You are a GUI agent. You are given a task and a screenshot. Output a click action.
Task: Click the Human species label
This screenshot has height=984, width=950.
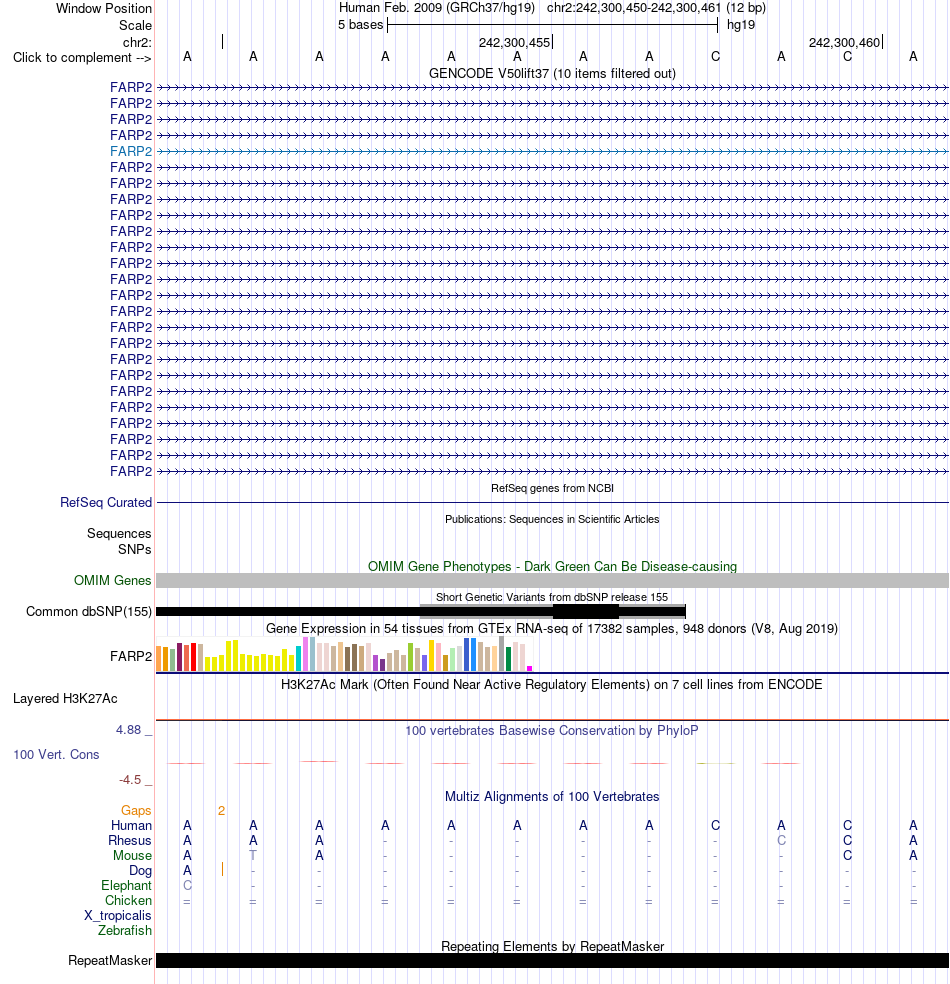click(x=131, y=825)
